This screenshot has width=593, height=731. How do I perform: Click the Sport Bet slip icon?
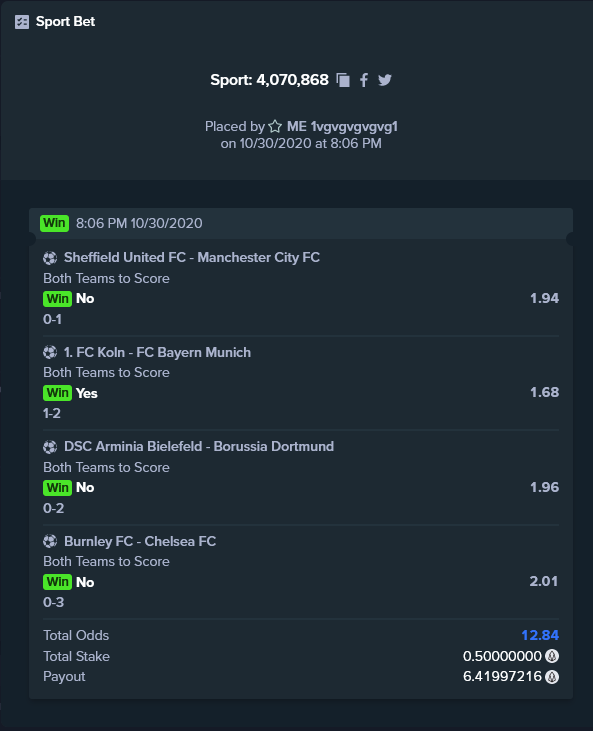point(22,22)
